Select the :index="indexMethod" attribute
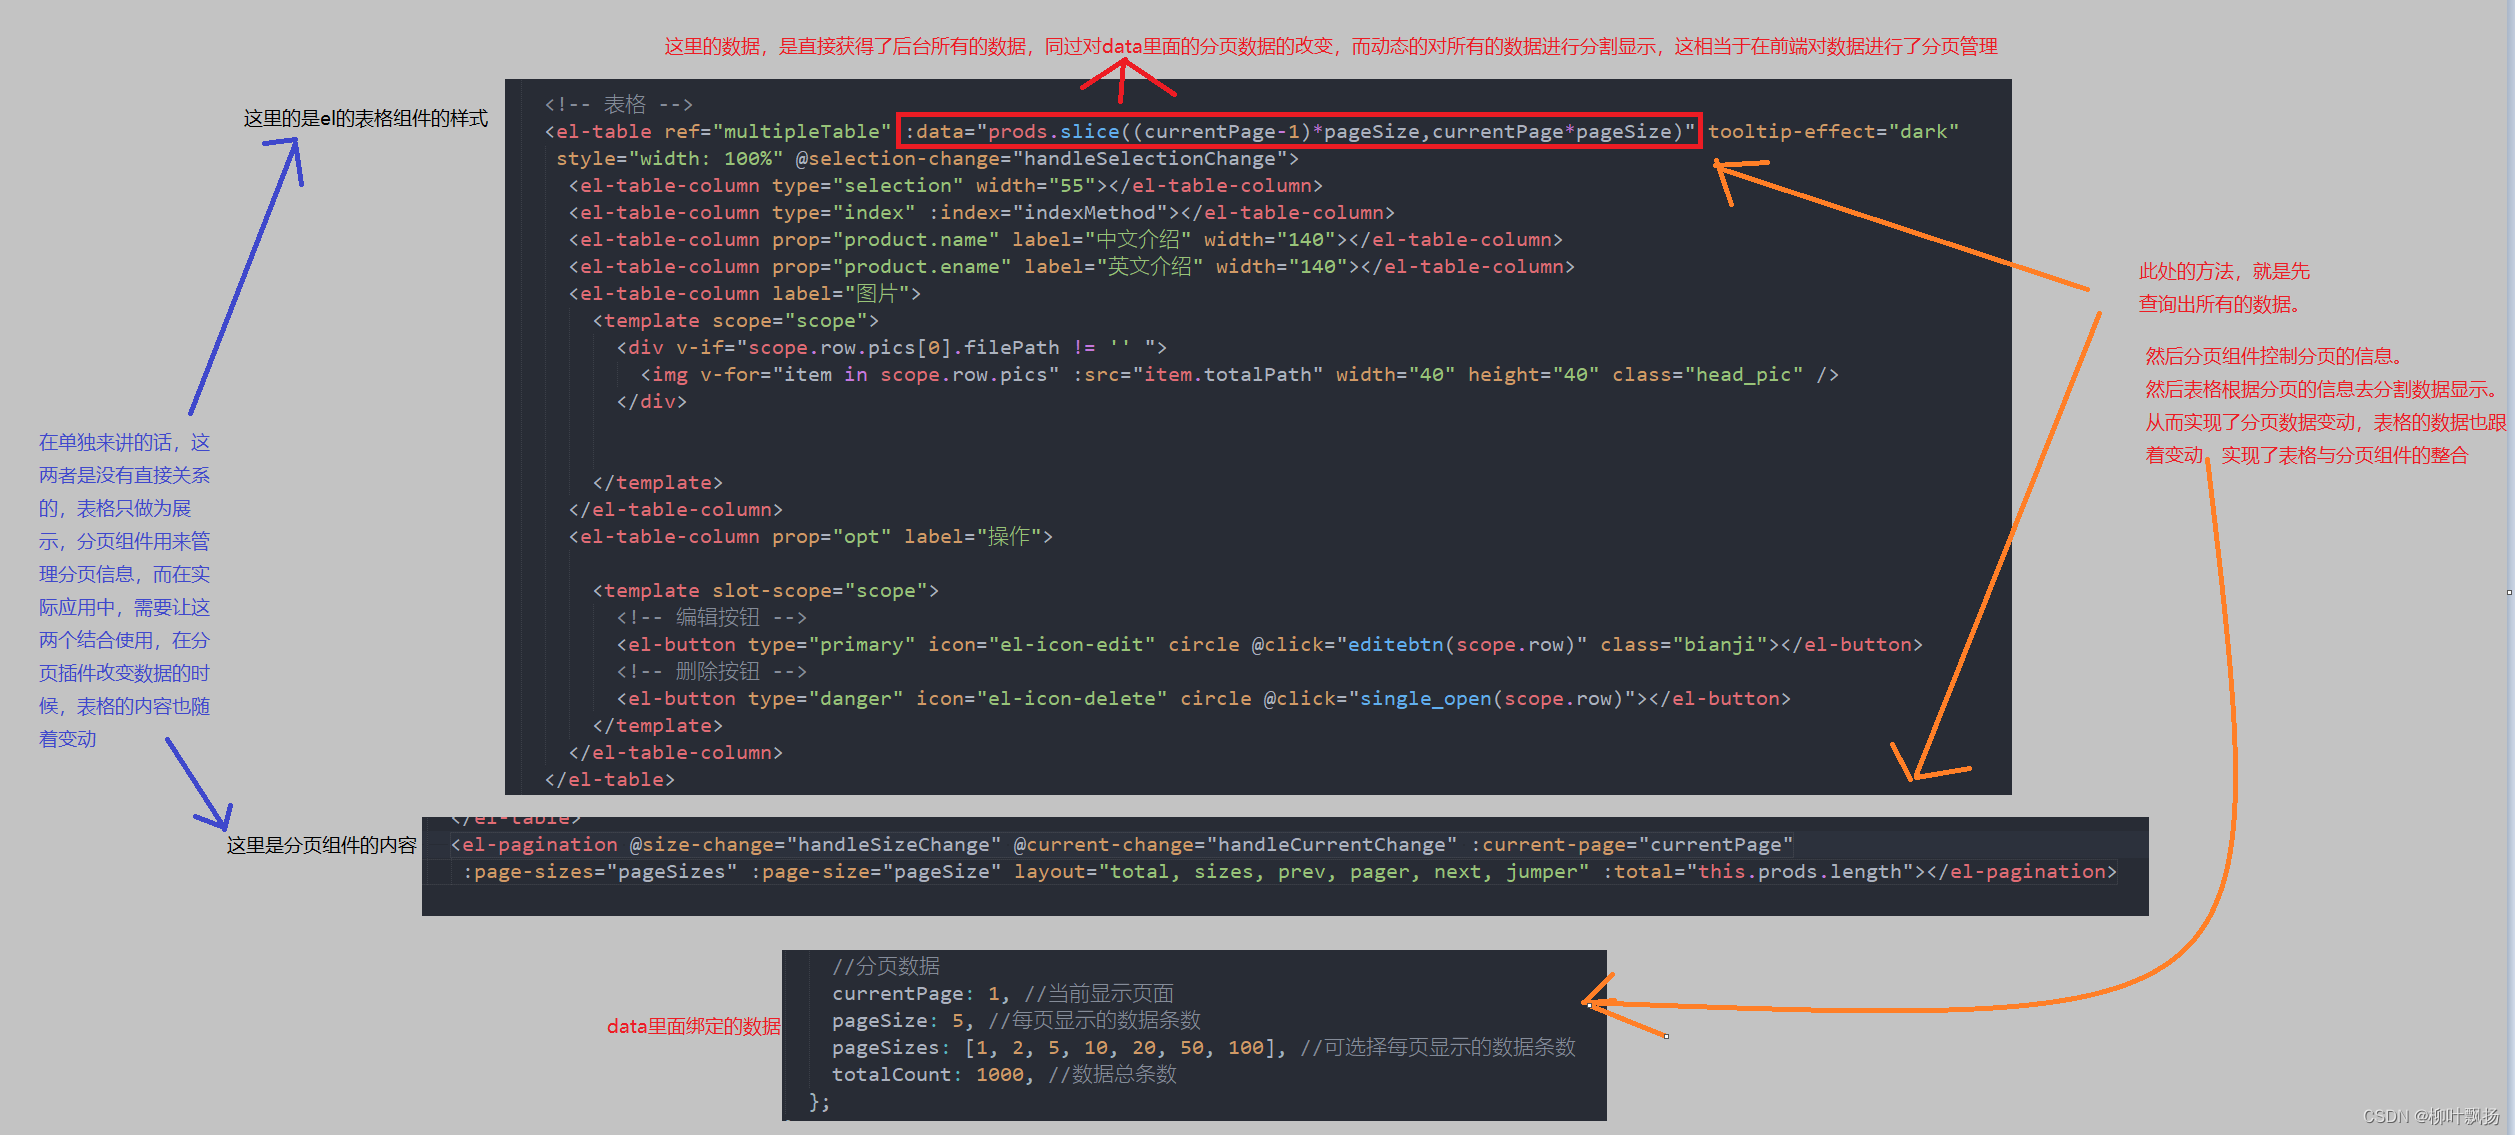 (x=1048, y=212)
